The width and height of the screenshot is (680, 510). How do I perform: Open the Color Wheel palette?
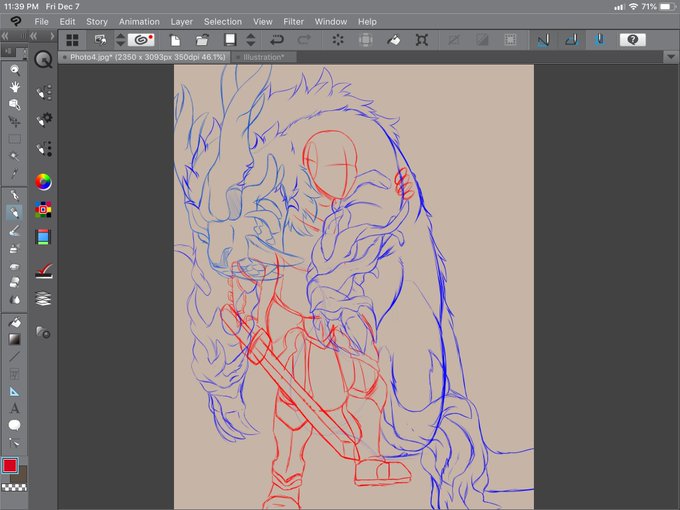pos(43,182)
